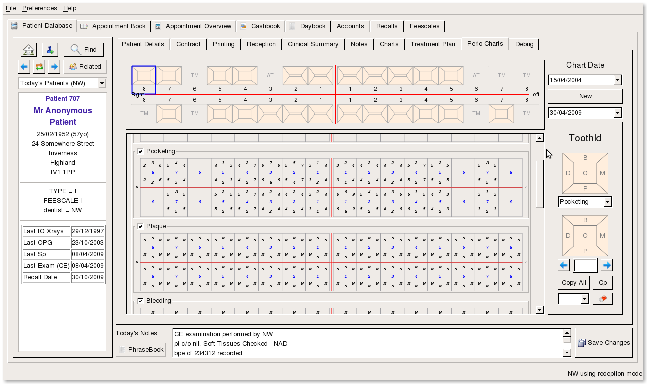Click small button right of Copy All
The image size is (647, 384).
(x=603, y=283)
